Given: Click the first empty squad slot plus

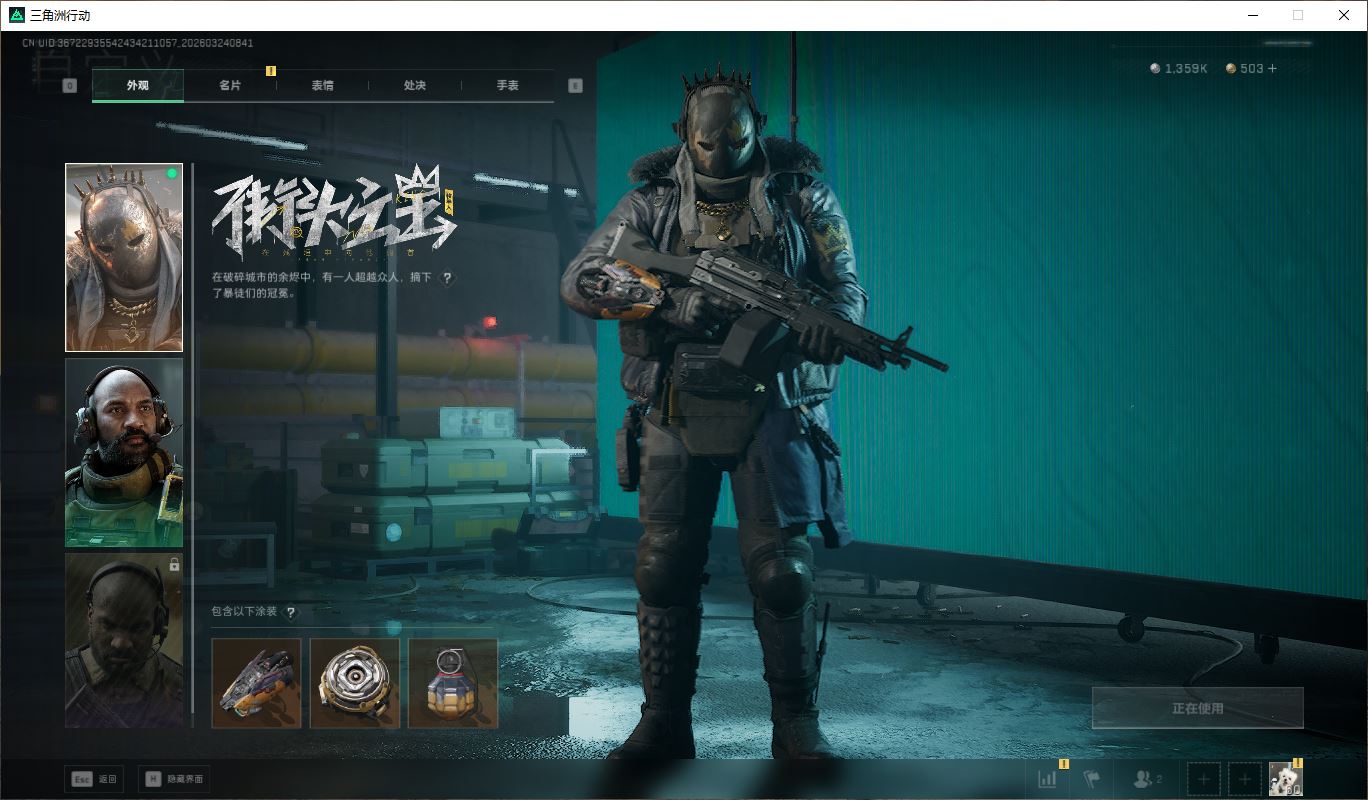Looking at the screenshot, I should (x=1204, y=779).
